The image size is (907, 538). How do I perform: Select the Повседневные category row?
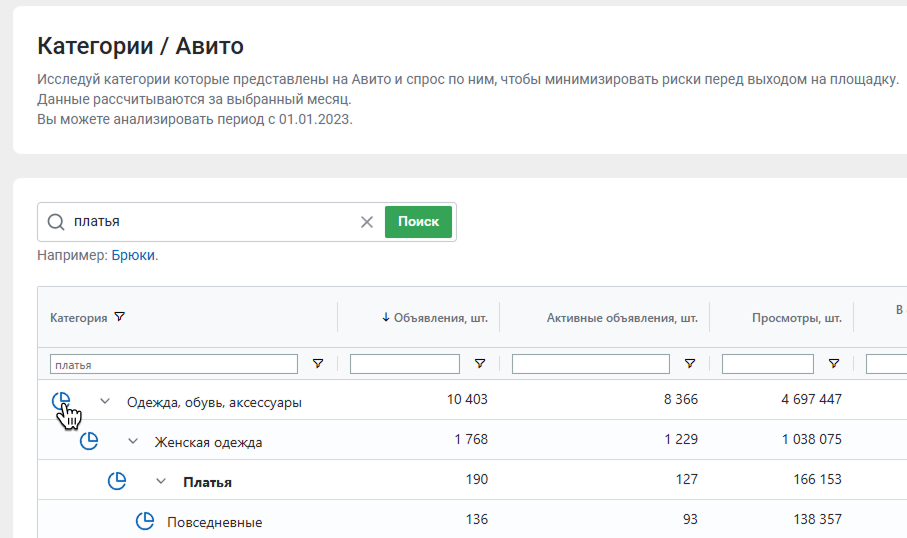[215, 522]
